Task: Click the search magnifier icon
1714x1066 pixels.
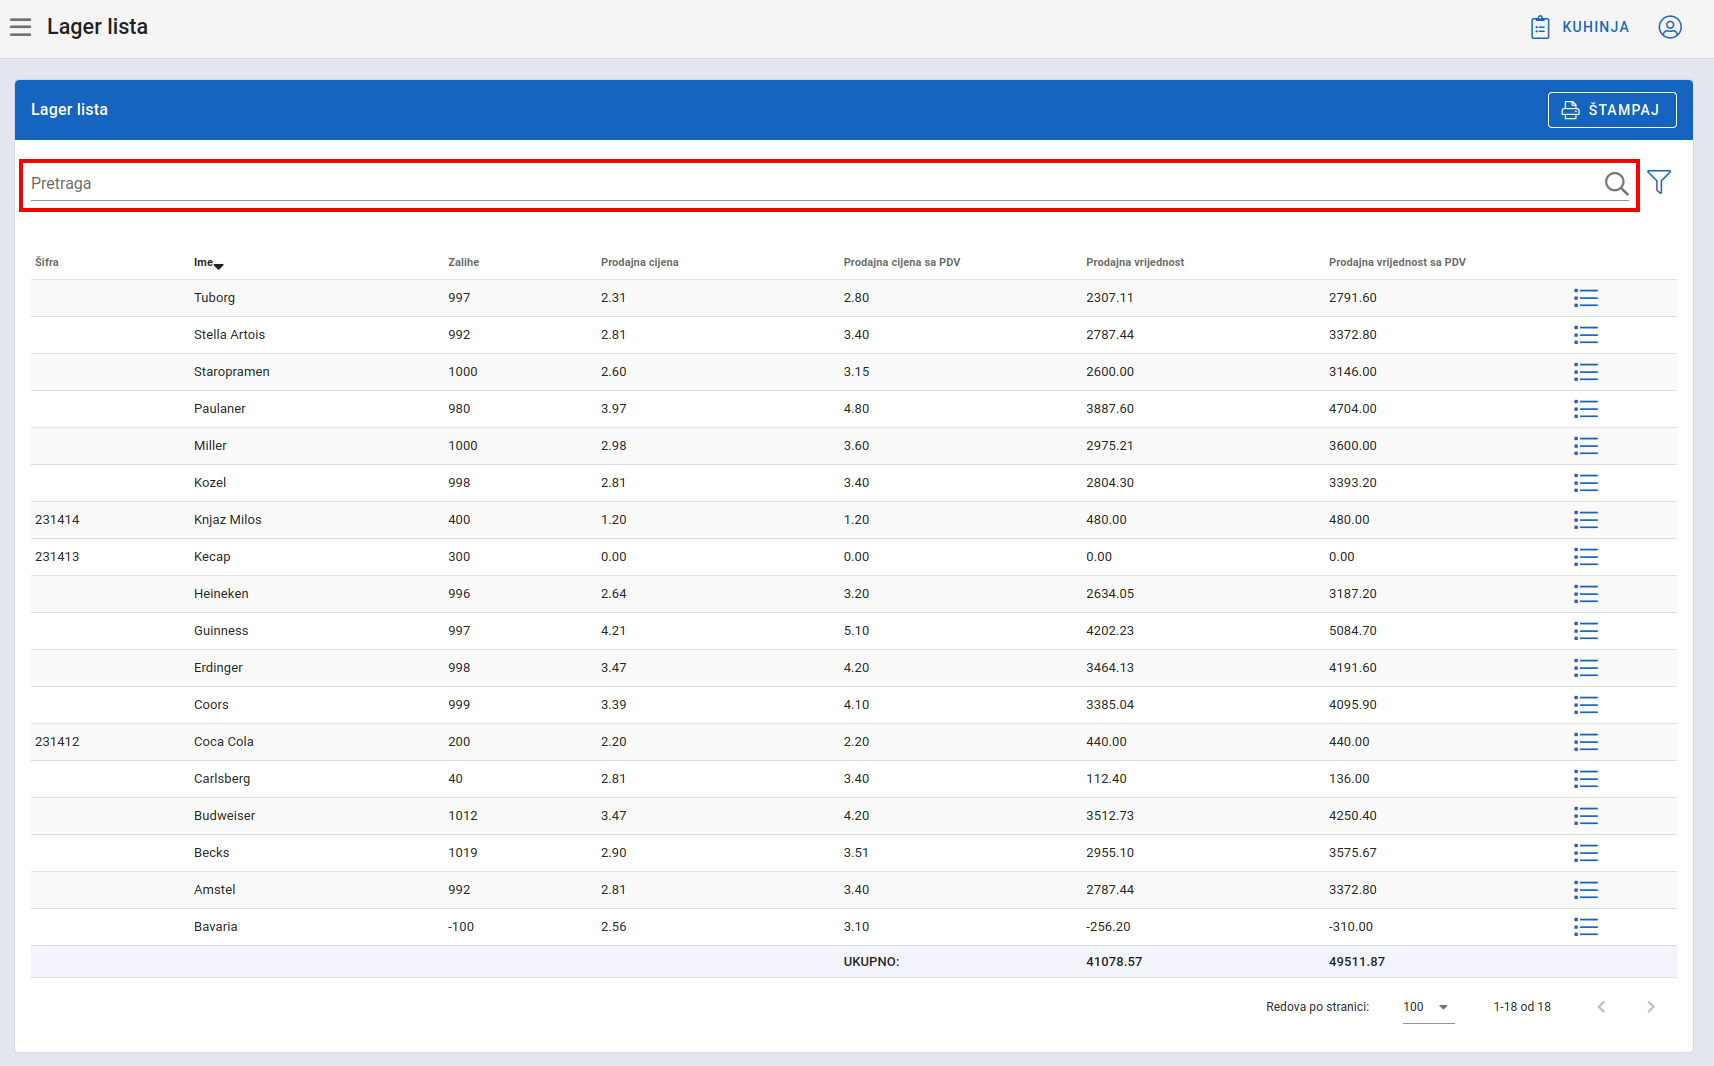Action: [x=1616, y=183]
